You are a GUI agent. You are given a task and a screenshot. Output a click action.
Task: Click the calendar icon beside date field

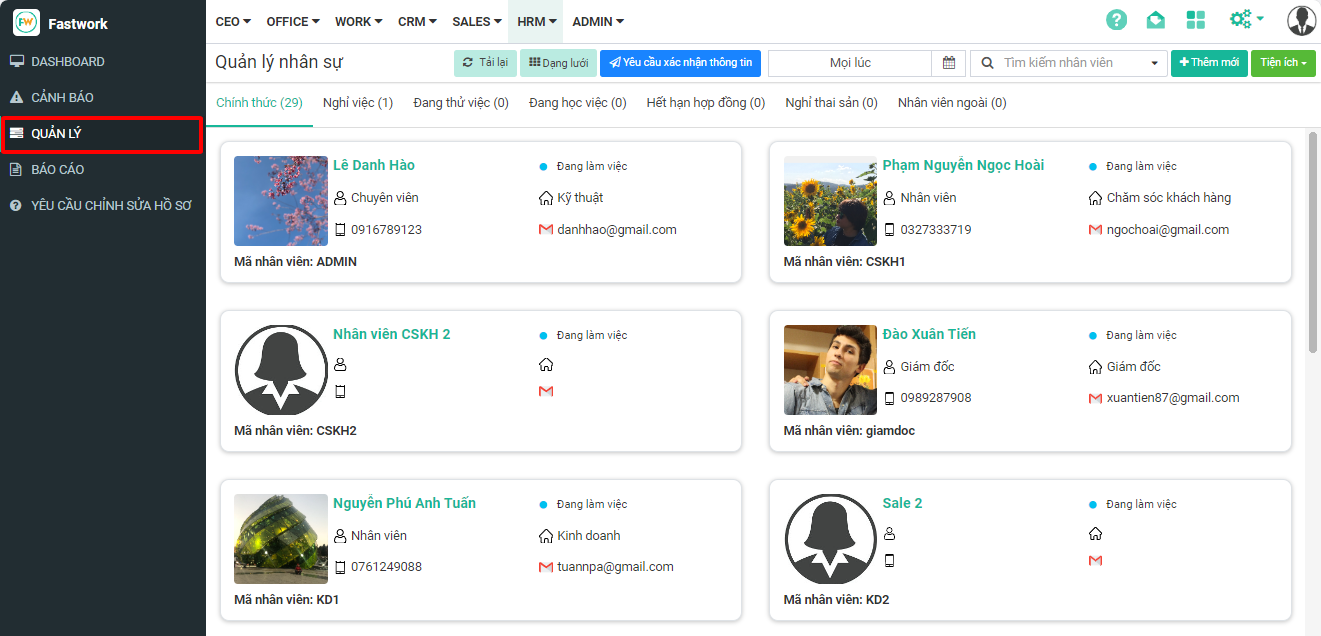coord(948,63)
